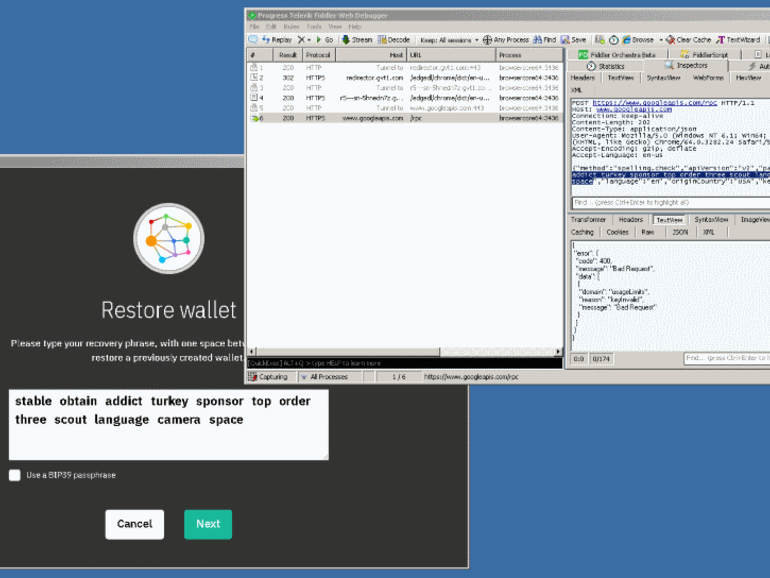Viewport: 770px width, 578px height.
Task: Click the Any Process target icon
Action: (x=487, y=40)
